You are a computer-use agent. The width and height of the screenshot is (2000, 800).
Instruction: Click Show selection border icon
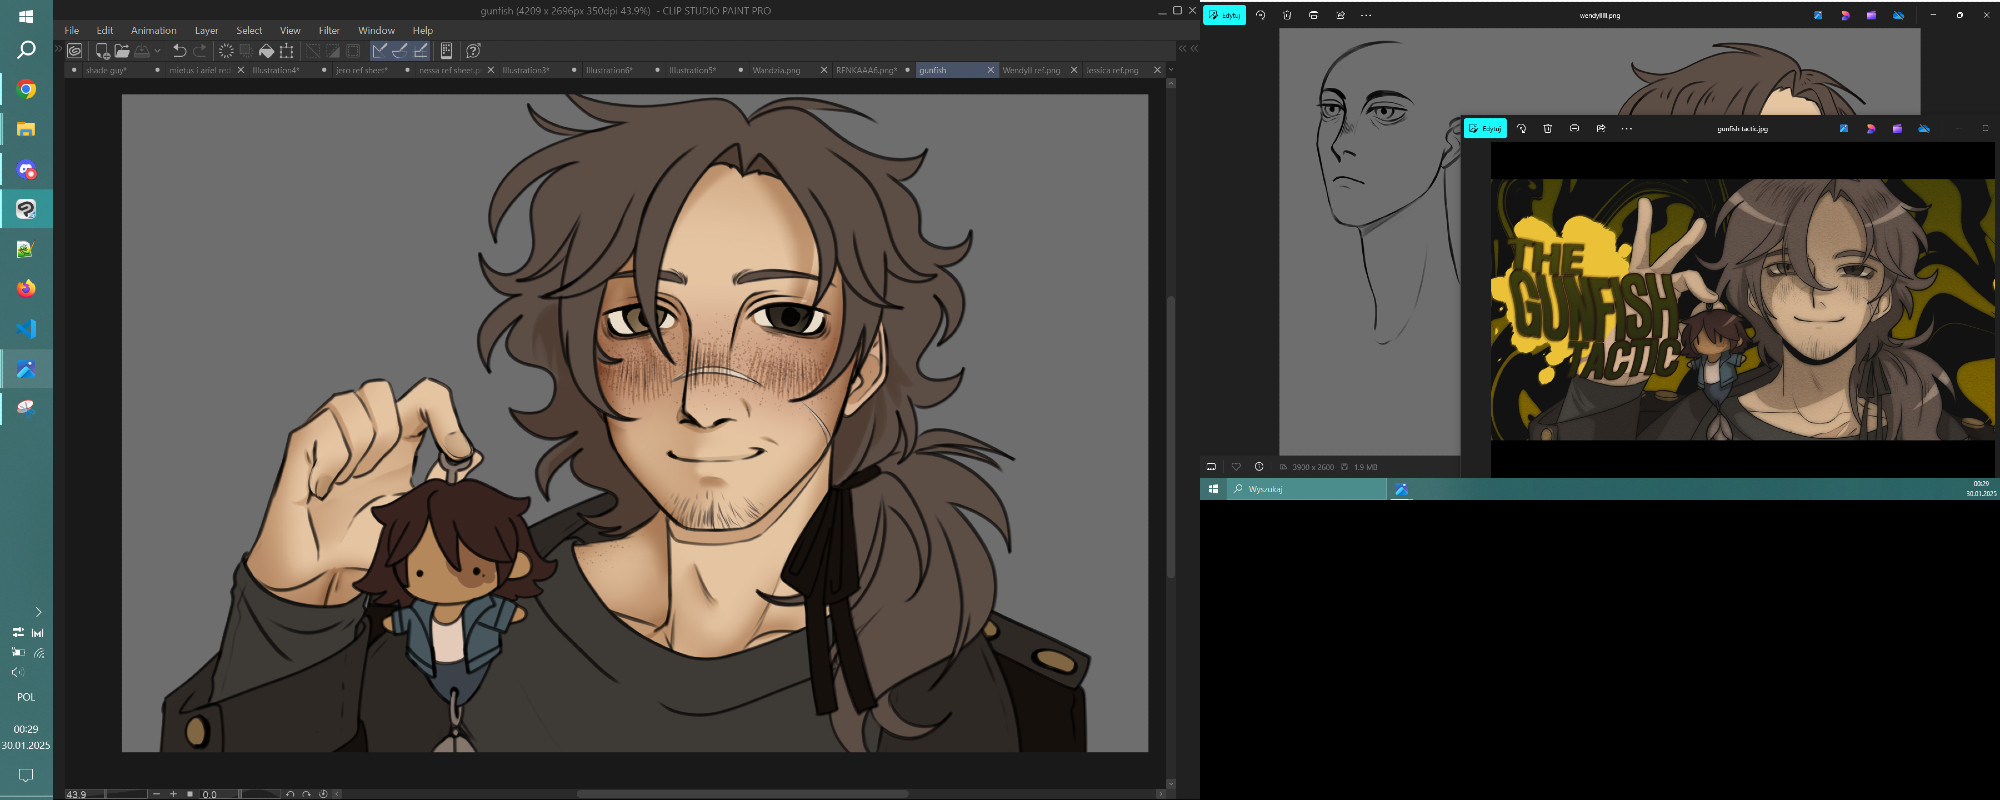[353, 50]
